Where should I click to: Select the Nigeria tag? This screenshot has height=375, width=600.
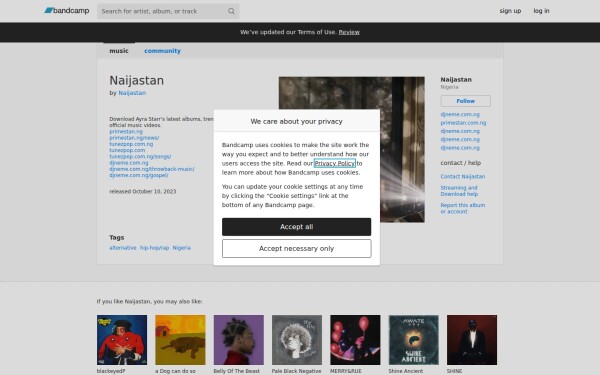click(181, 248)
